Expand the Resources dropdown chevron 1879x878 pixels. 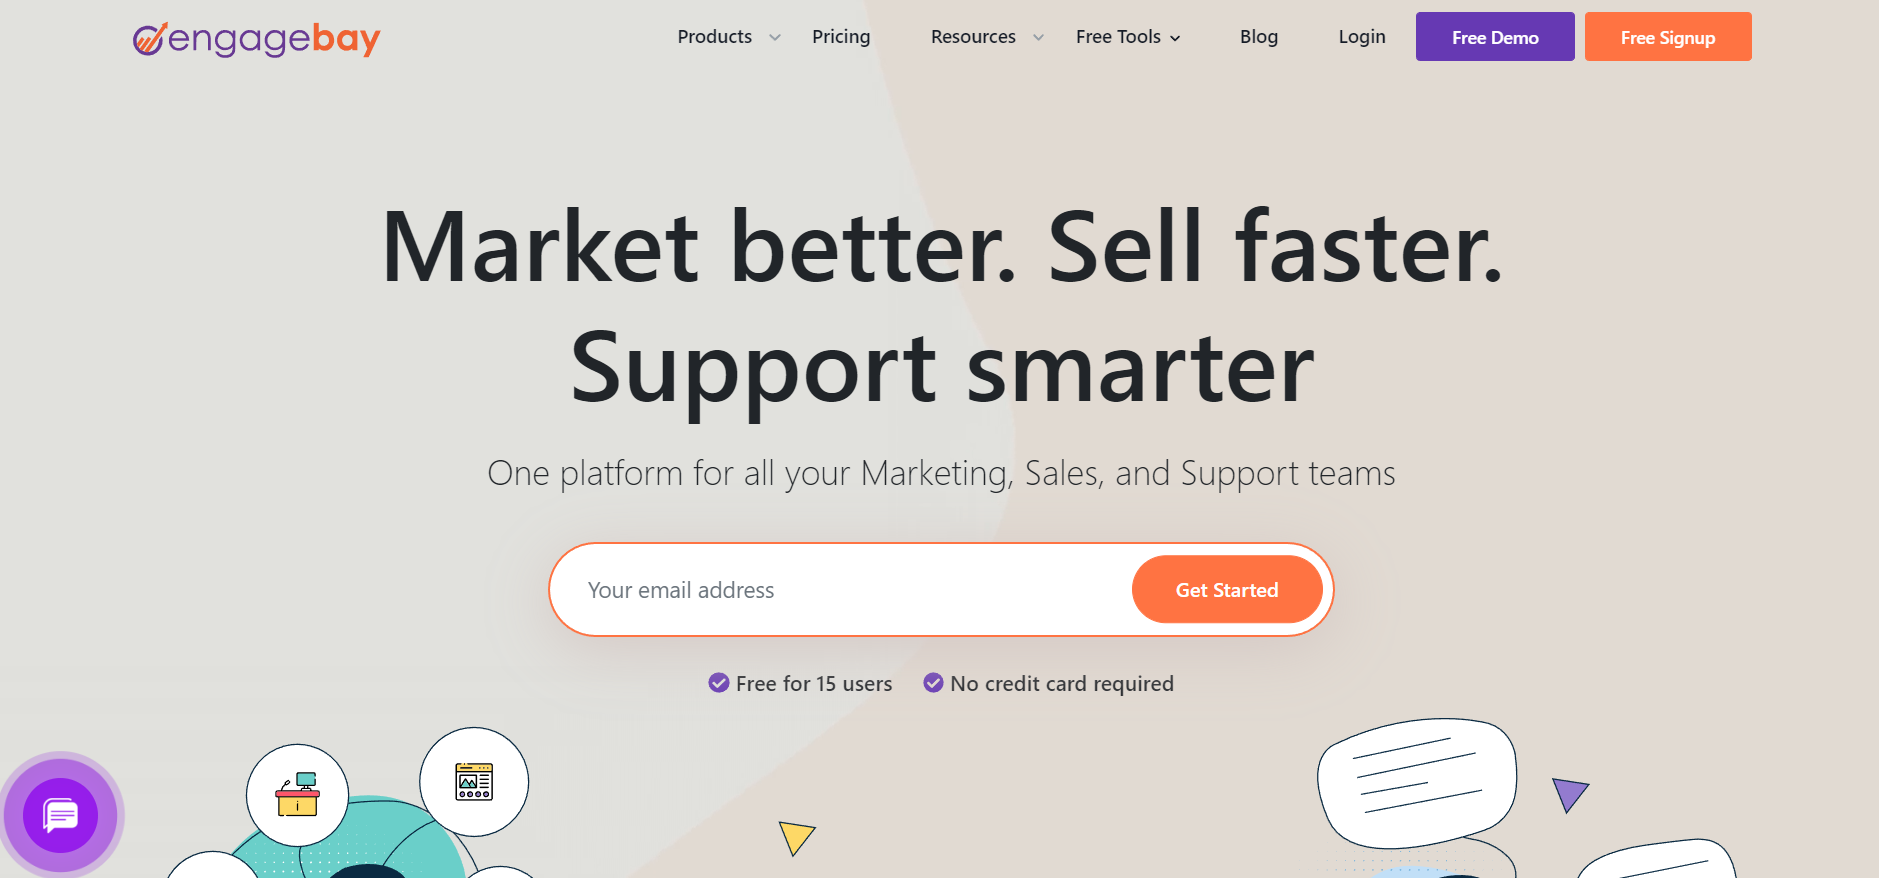(x=1038, y=38)
